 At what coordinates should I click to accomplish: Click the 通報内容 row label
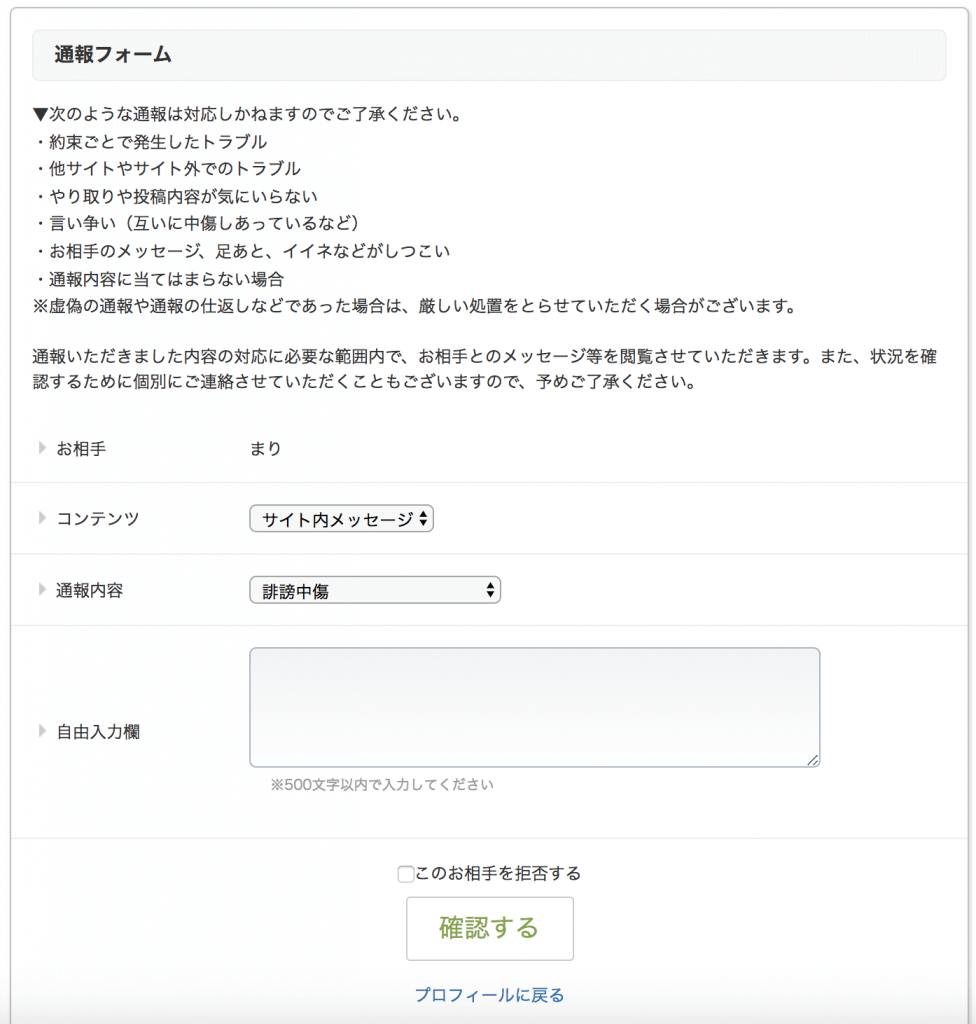tap(90, 591)
